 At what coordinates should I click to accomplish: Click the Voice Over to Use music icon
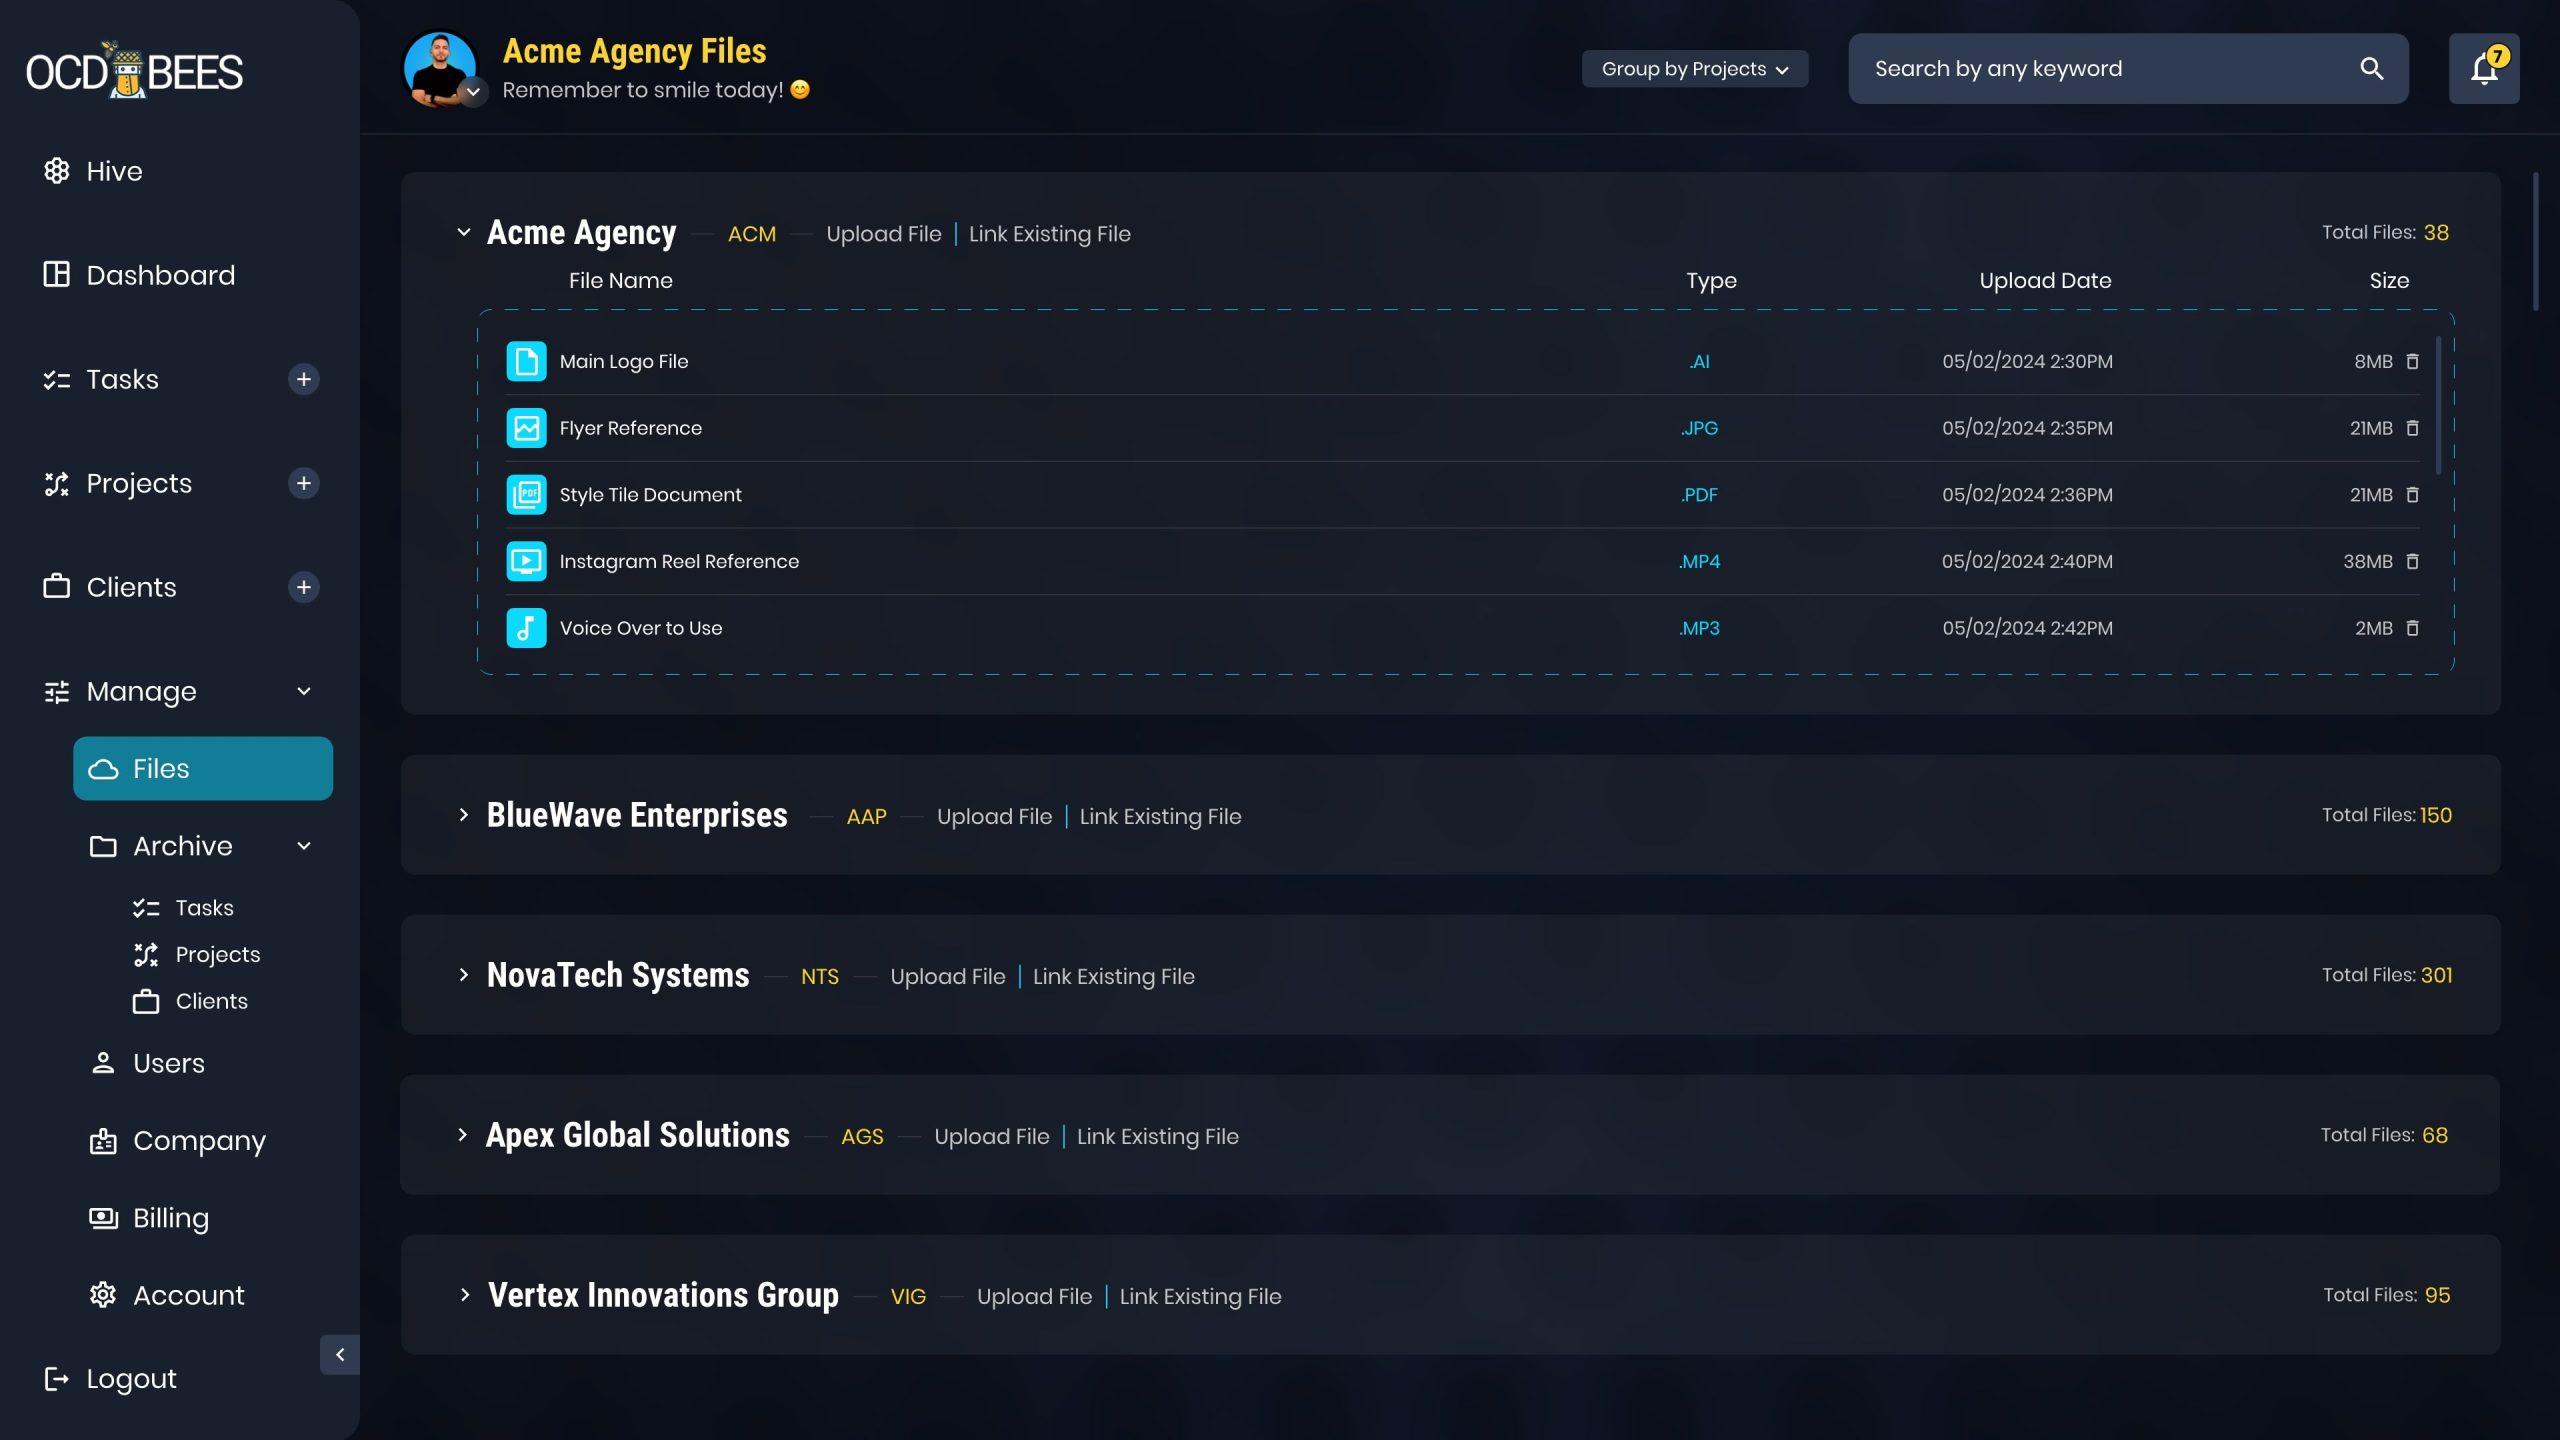[x=526, y=628]
